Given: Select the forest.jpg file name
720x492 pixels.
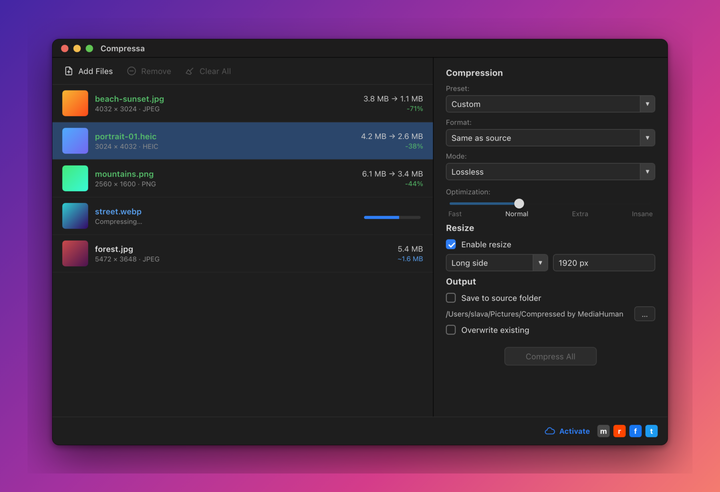Looking at the screenshot, I should pyautogui.click(x=114, y=249).
